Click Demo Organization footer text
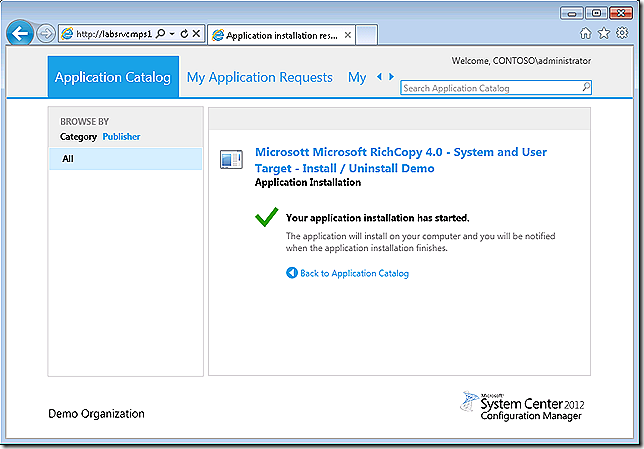644x449 pixels. click(97, 414)
